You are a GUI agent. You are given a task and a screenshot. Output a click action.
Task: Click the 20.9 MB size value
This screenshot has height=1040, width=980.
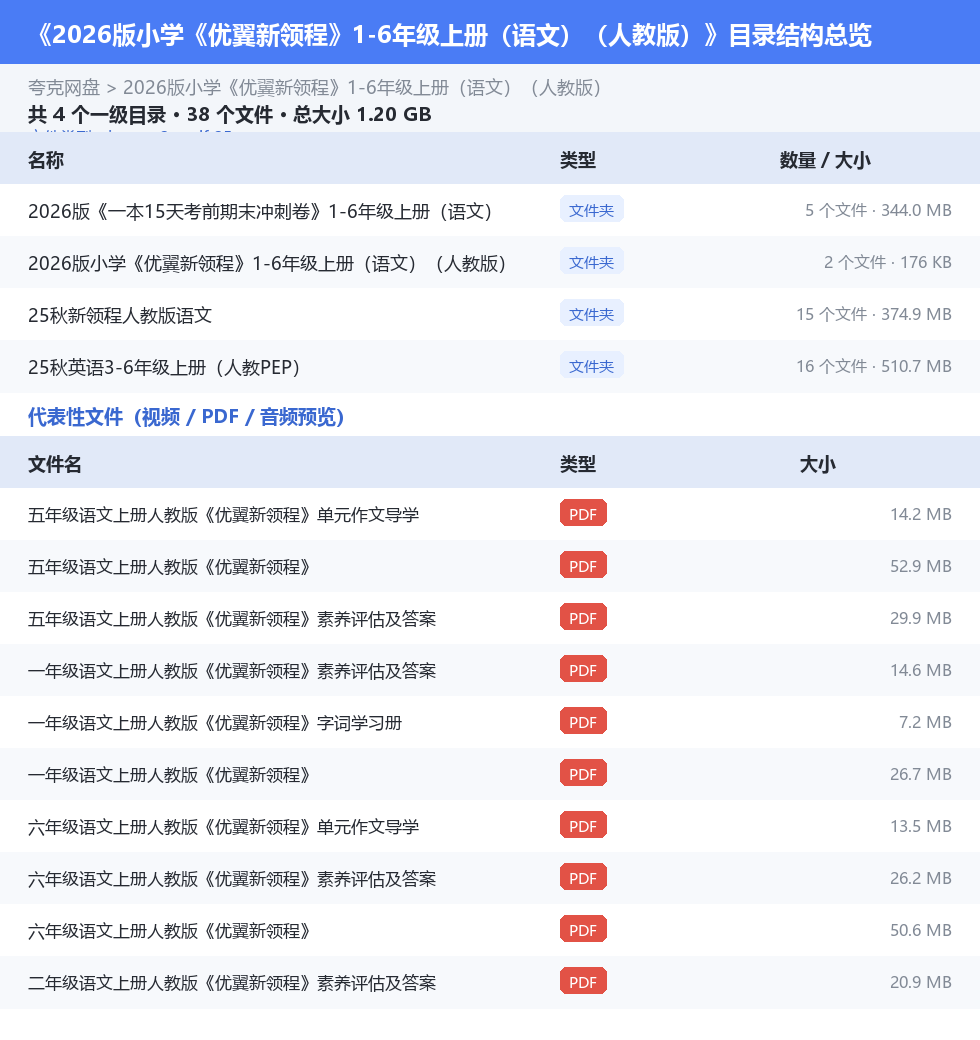click(x=920, y=982)
